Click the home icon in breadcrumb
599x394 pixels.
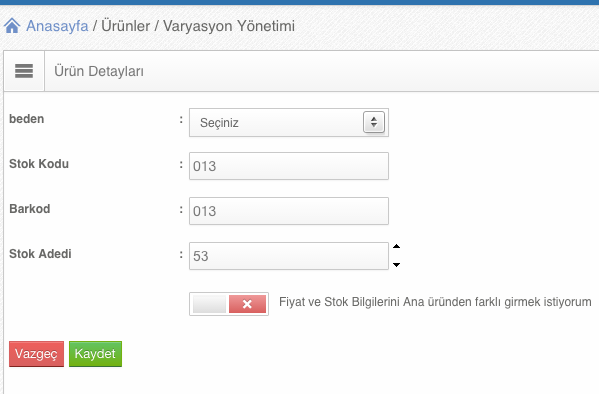tap(12, 26)
